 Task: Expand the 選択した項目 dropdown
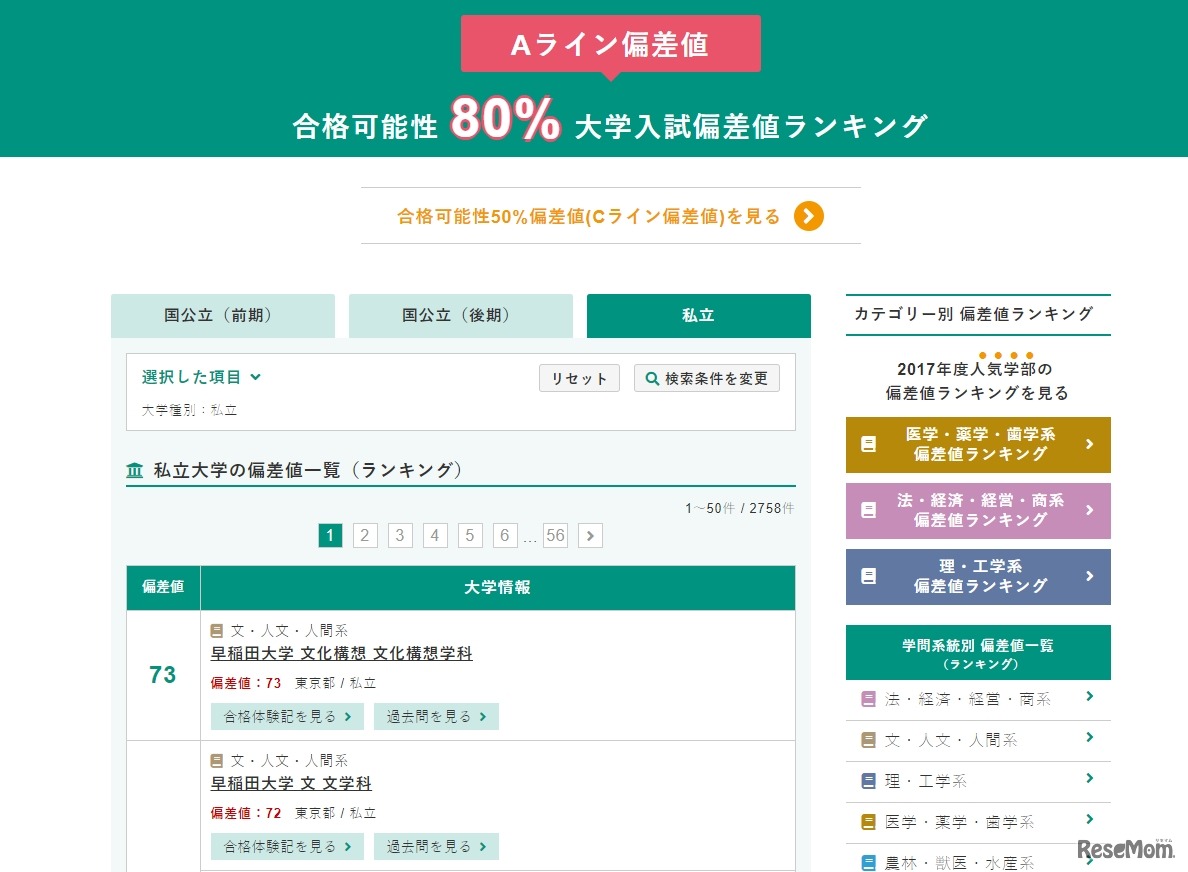202,377
